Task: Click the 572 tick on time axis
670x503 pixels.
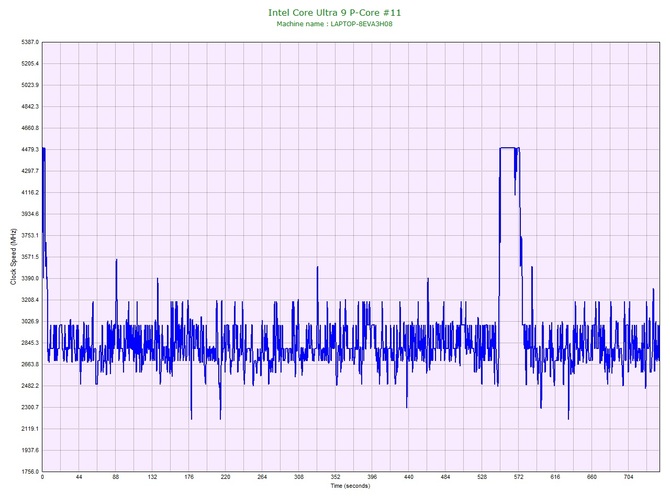Action: click(x=519, y=477)
